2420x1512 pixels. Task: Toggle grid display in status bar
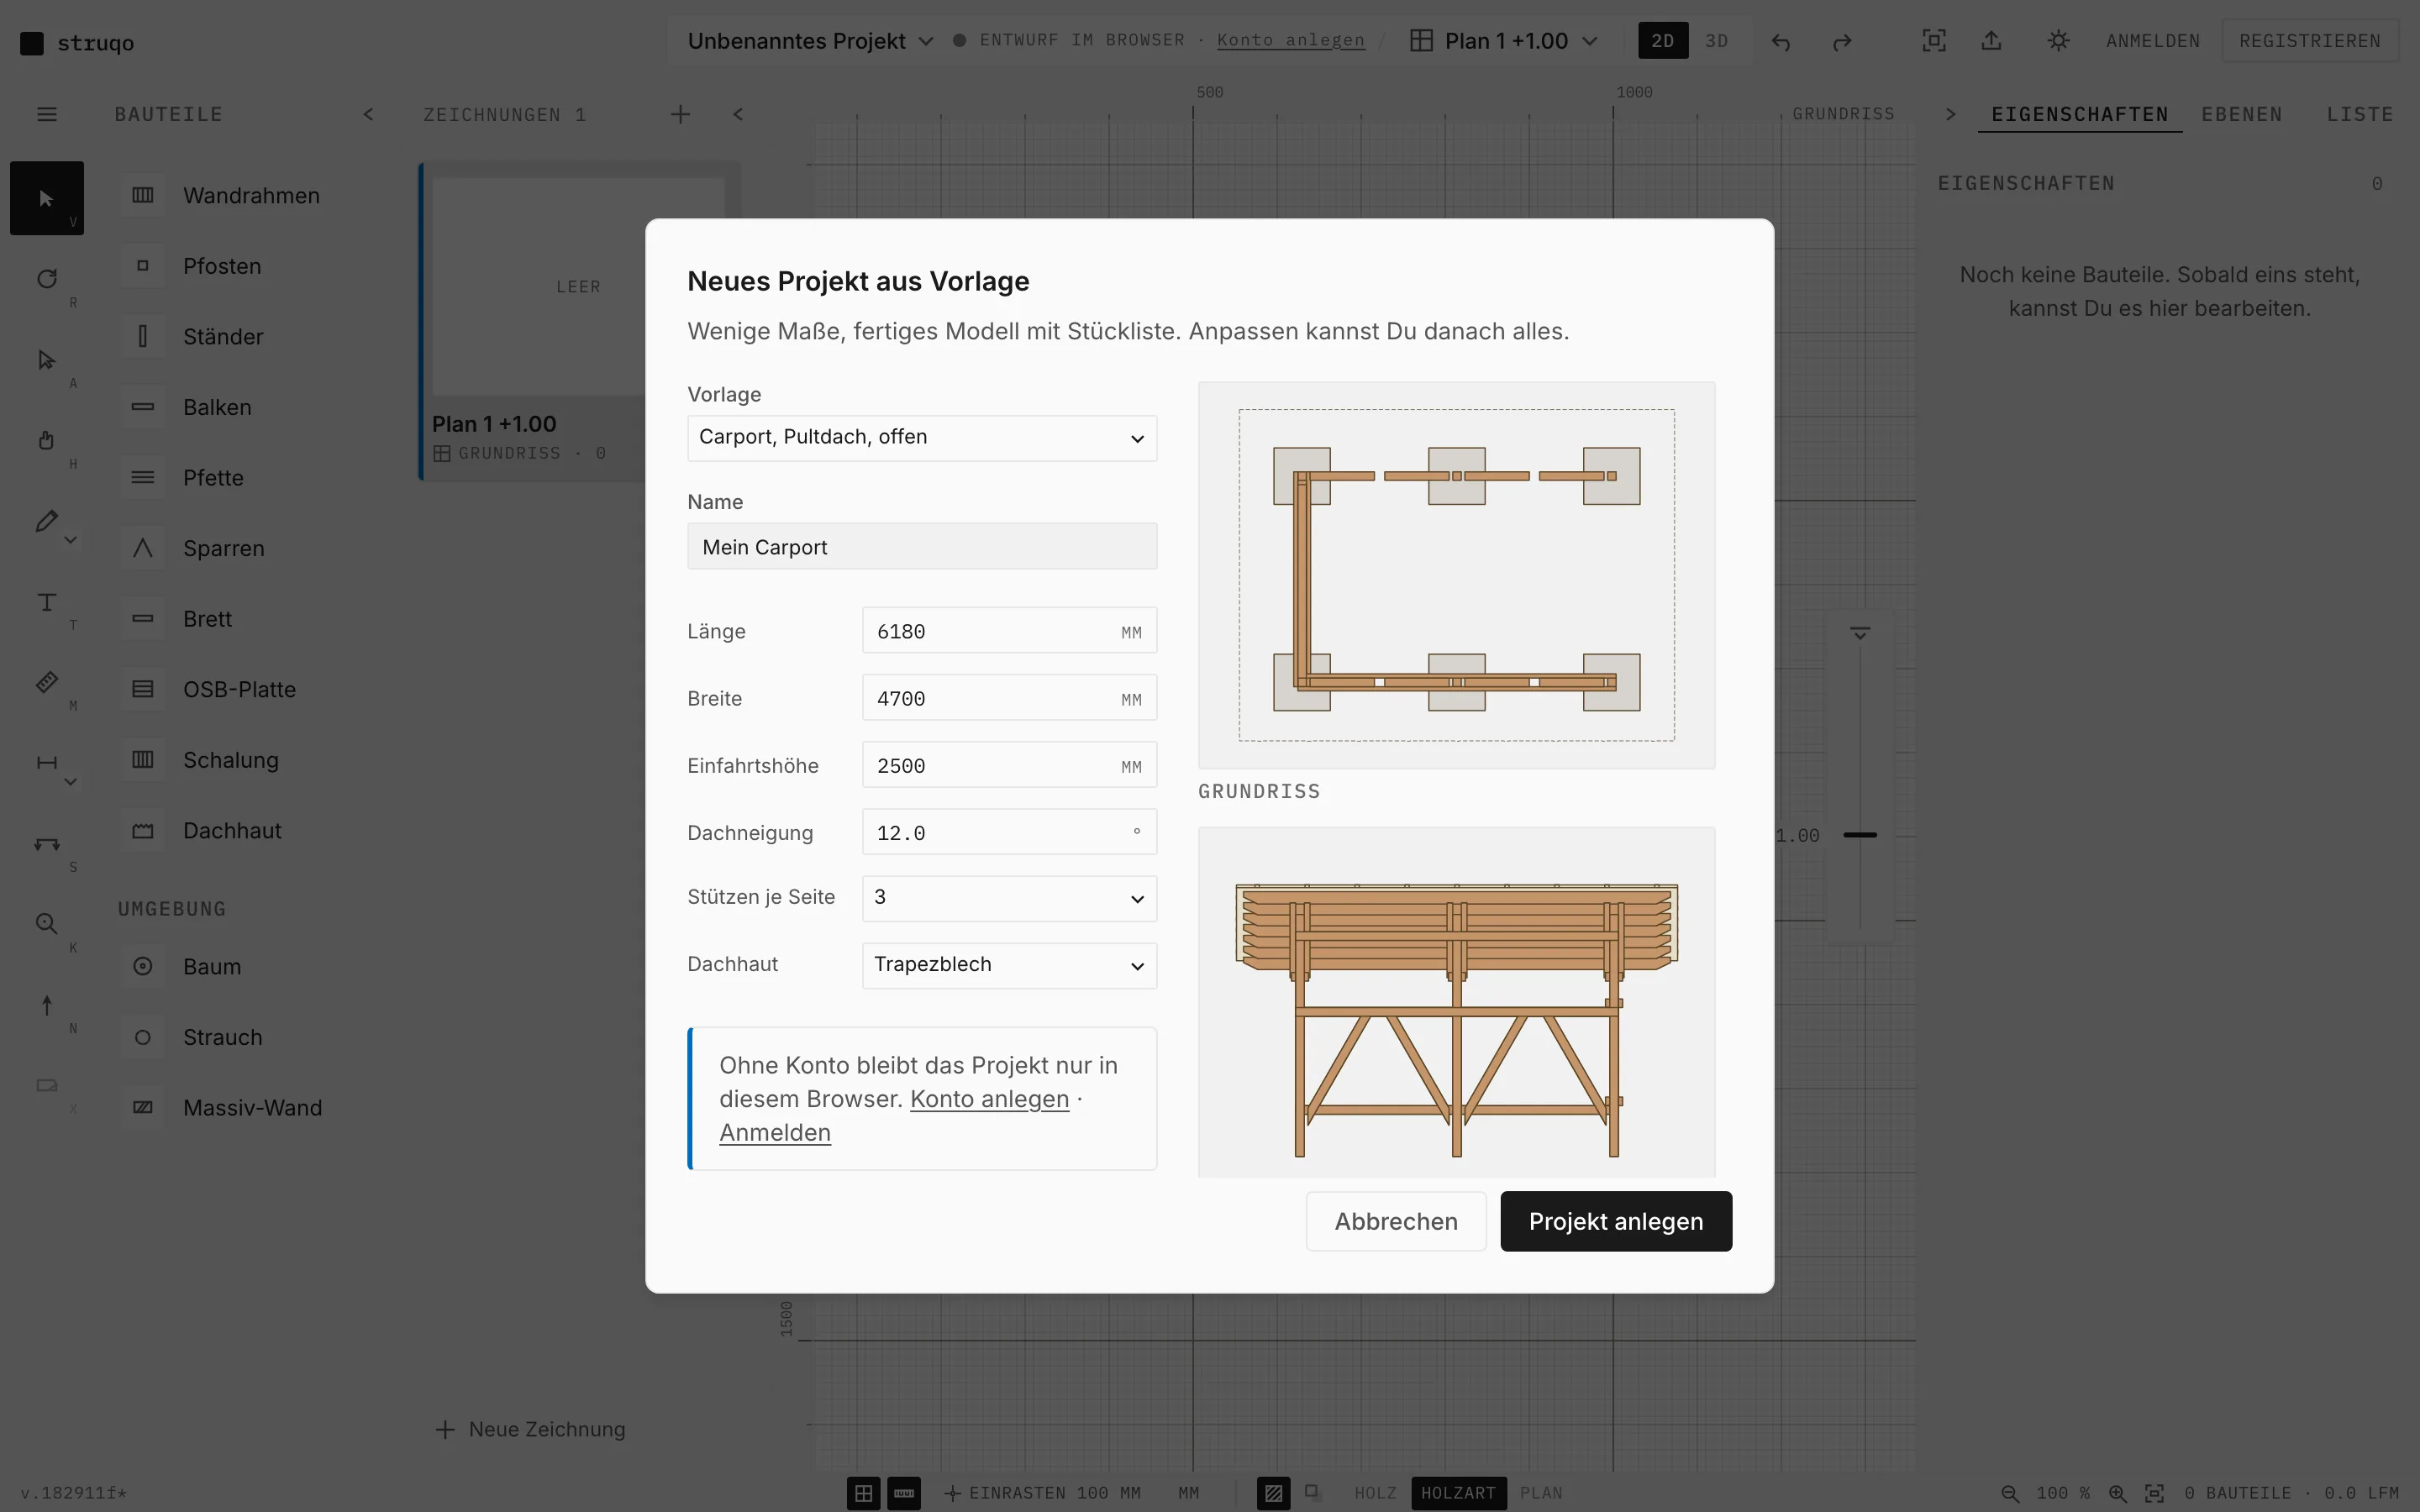864,1493
